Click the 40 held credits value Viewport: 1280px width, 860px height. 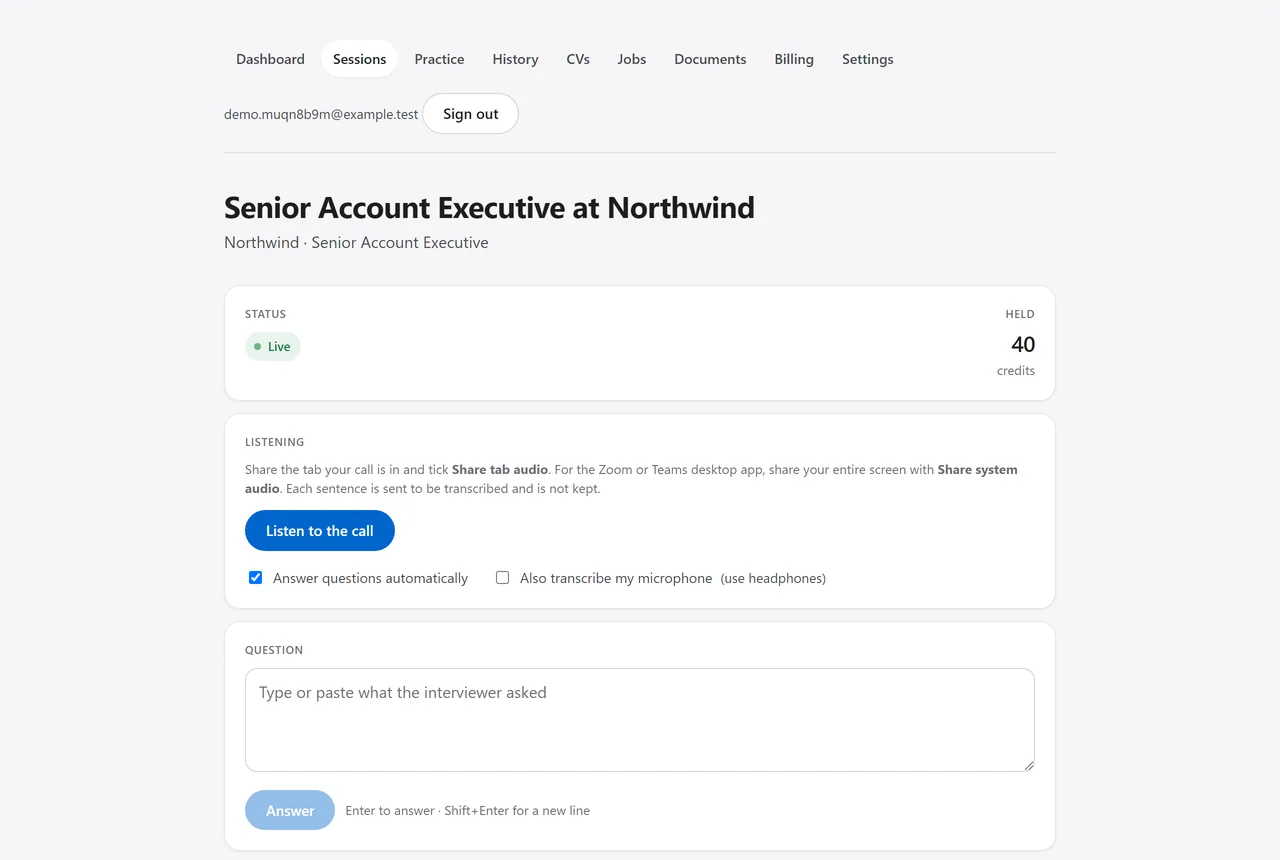coord(1023,345)
